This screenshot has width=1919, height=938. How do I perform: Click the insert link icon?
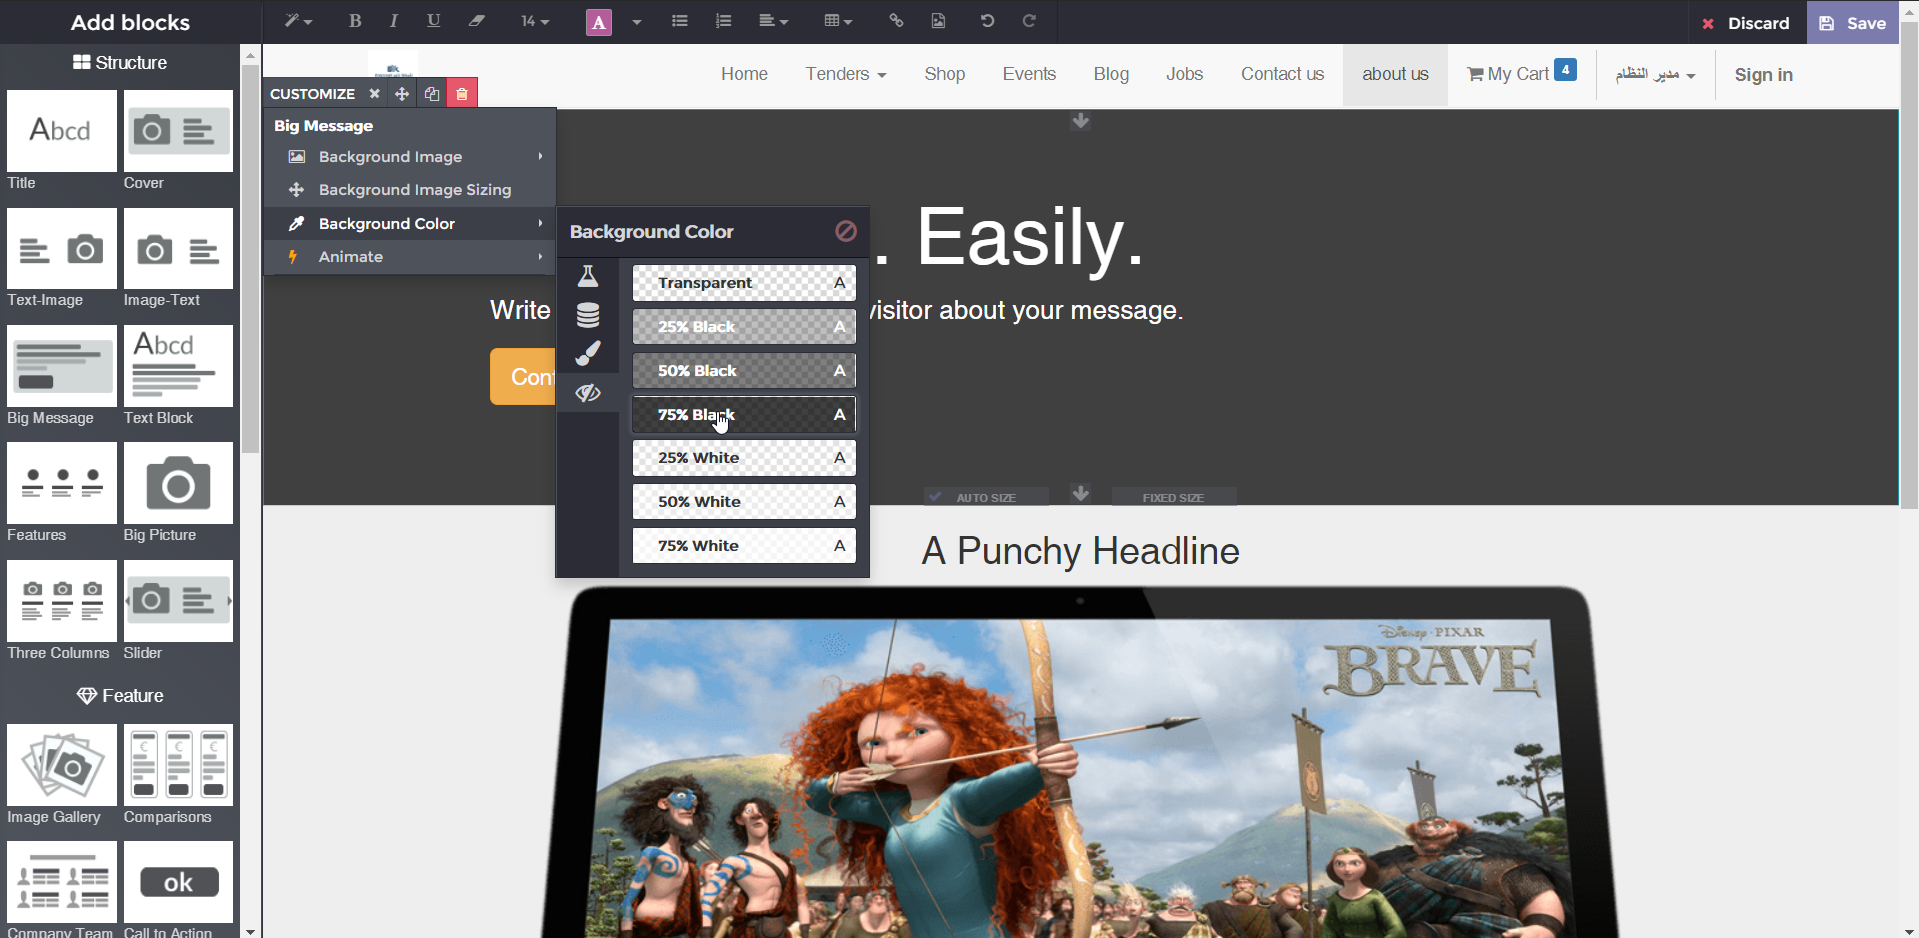(896, 21)
